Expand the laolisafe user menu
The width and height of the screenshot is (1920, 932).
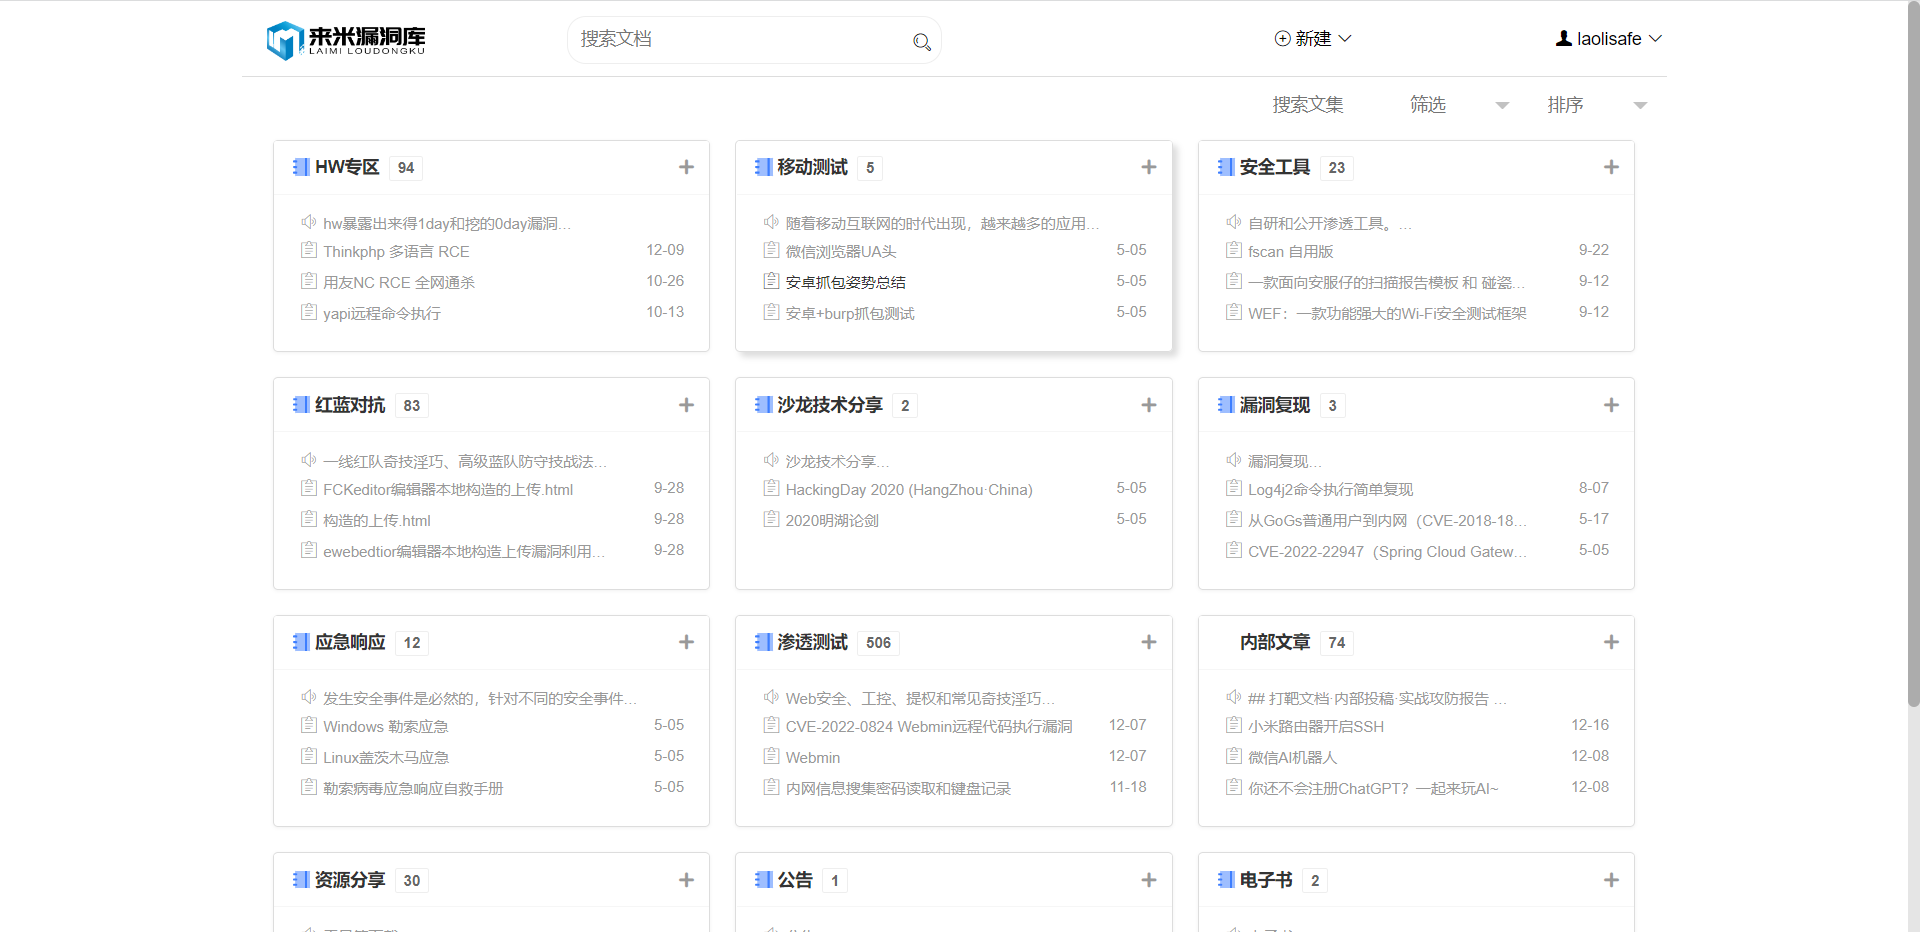(x=1608, y=39)
